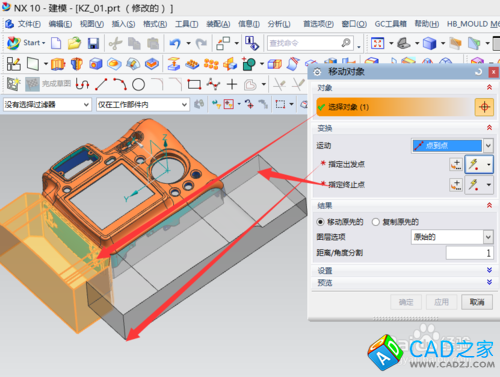Viewport: 500px width, 377px height.
Task: Expand the 设置 section
Action: 489,270
